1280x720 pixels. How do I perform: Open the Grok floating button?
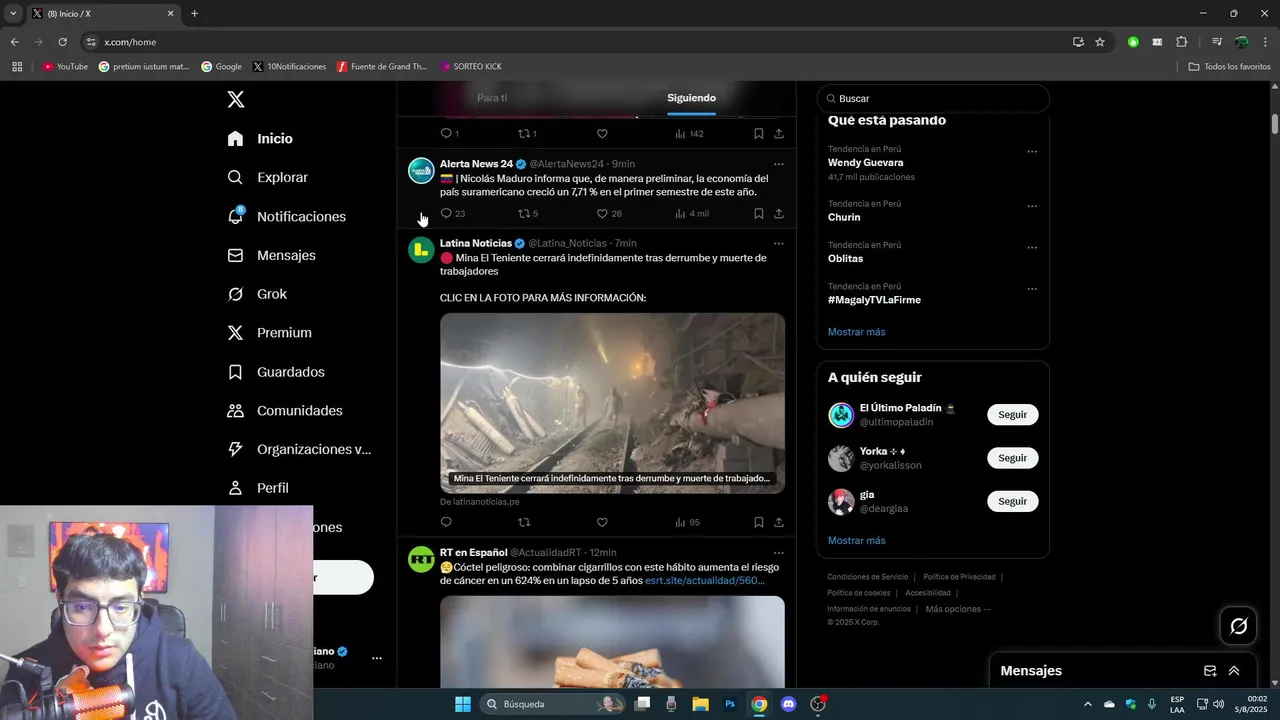tap(1238, 626)
